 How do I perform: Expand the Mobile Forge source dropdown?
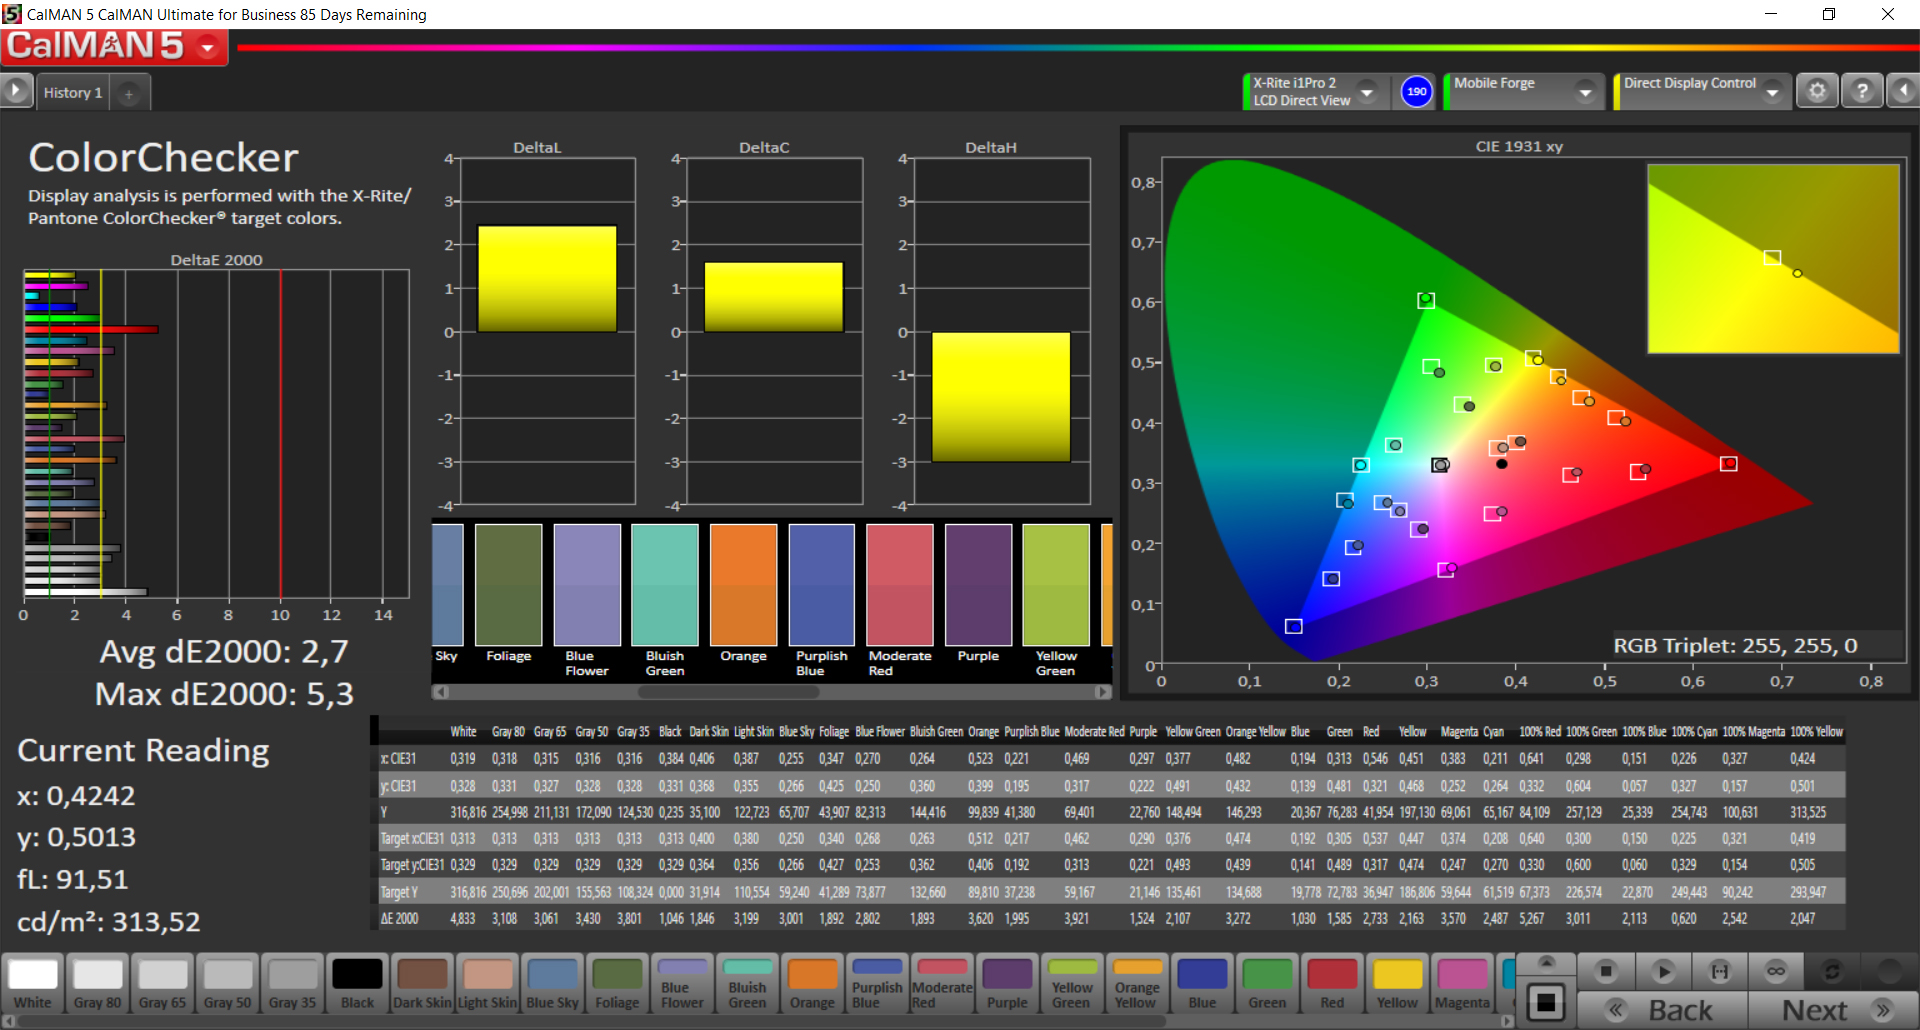pos(1585,92)
